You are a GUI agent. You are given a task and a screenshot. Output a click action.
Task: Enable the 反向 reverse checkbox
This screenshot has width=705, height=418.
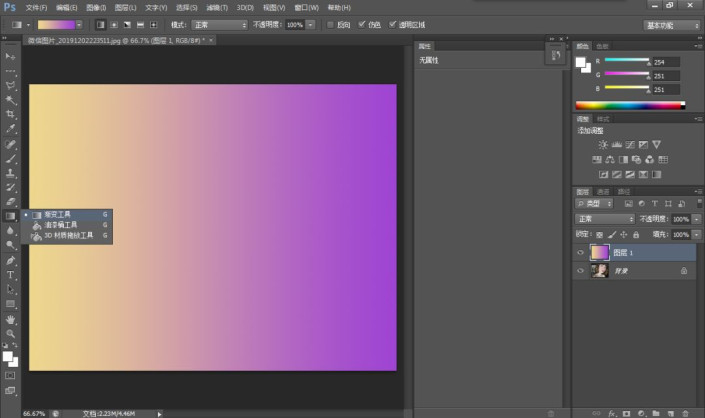point(330,25)
